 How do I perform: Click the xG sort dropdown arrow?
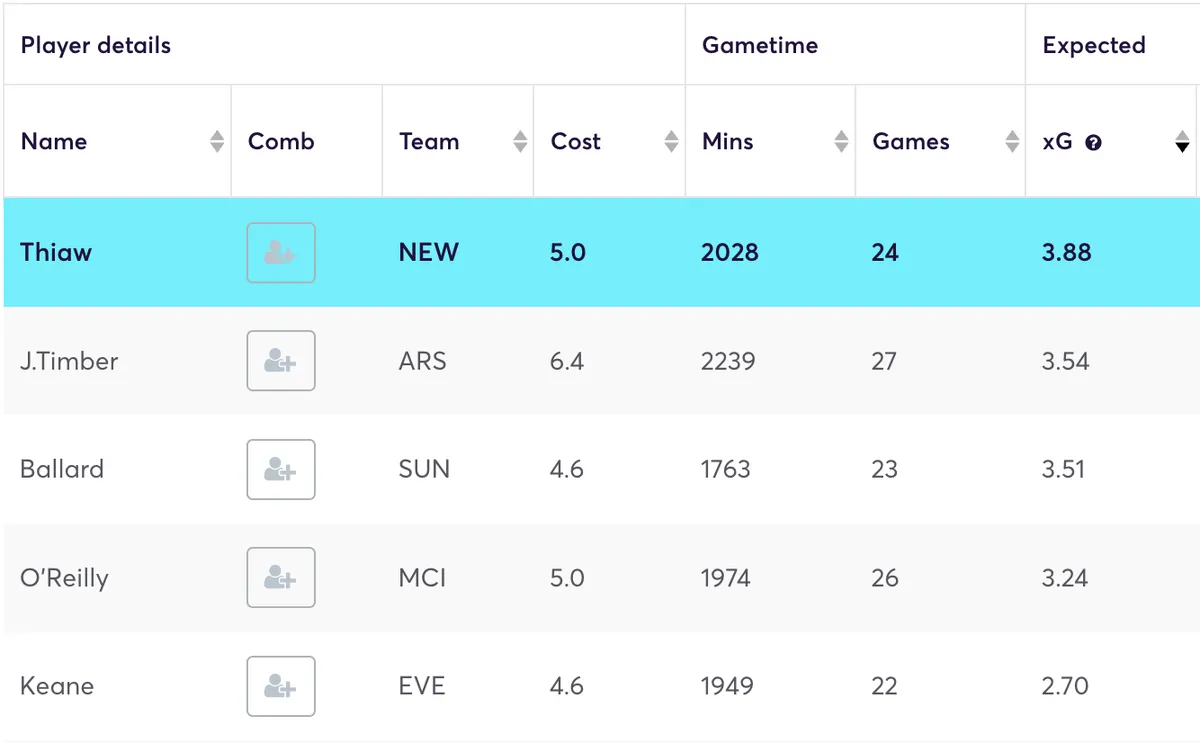1183,144
